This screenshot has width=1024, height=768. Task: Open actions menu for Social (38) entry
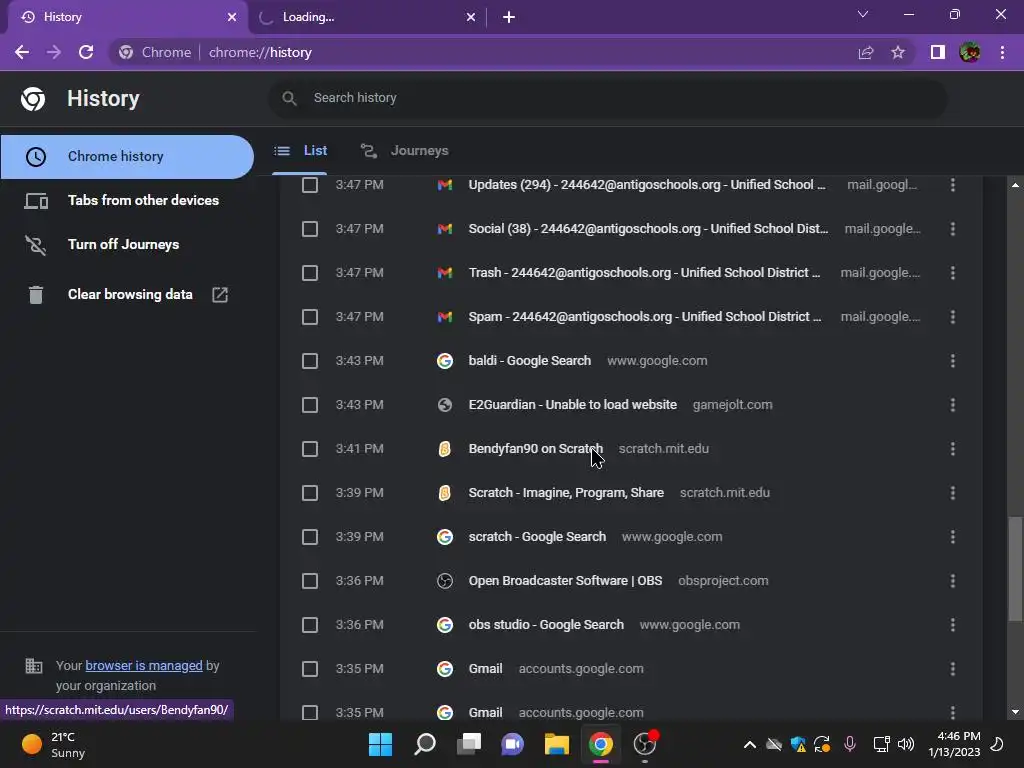coord(953,229)
